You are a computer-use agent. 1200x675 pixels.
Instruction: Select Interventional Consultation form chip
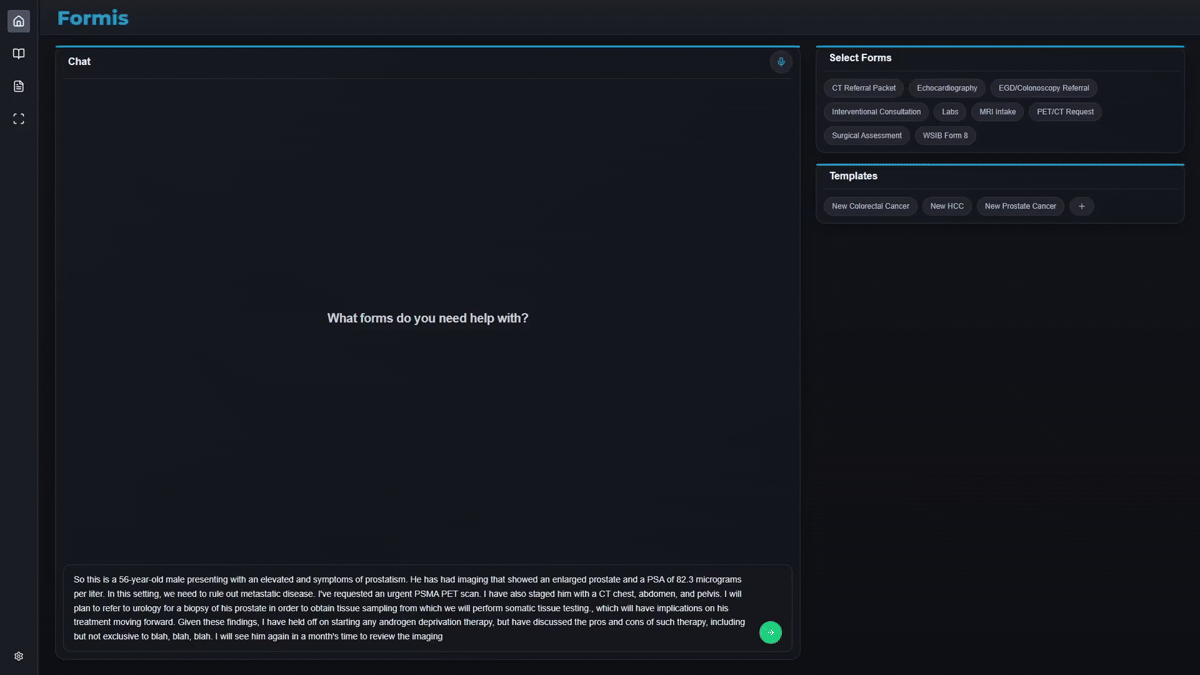(x=876, y=112)
